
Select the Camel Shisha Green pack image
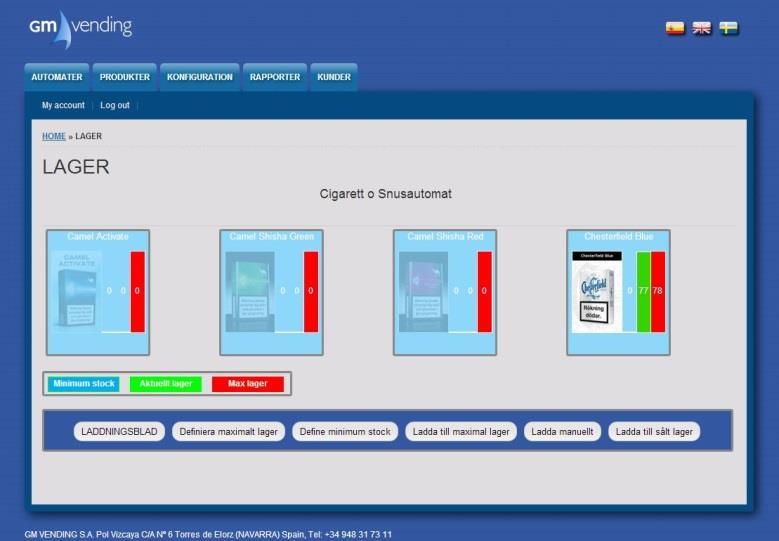point(250,292)
